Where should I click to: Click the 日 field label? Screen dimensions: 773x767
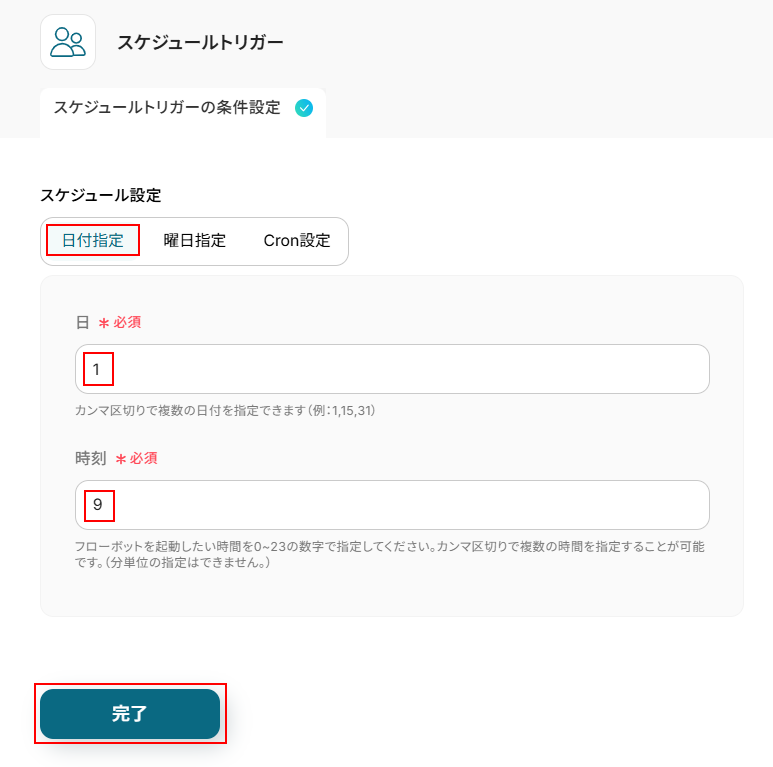coord(82,323)
